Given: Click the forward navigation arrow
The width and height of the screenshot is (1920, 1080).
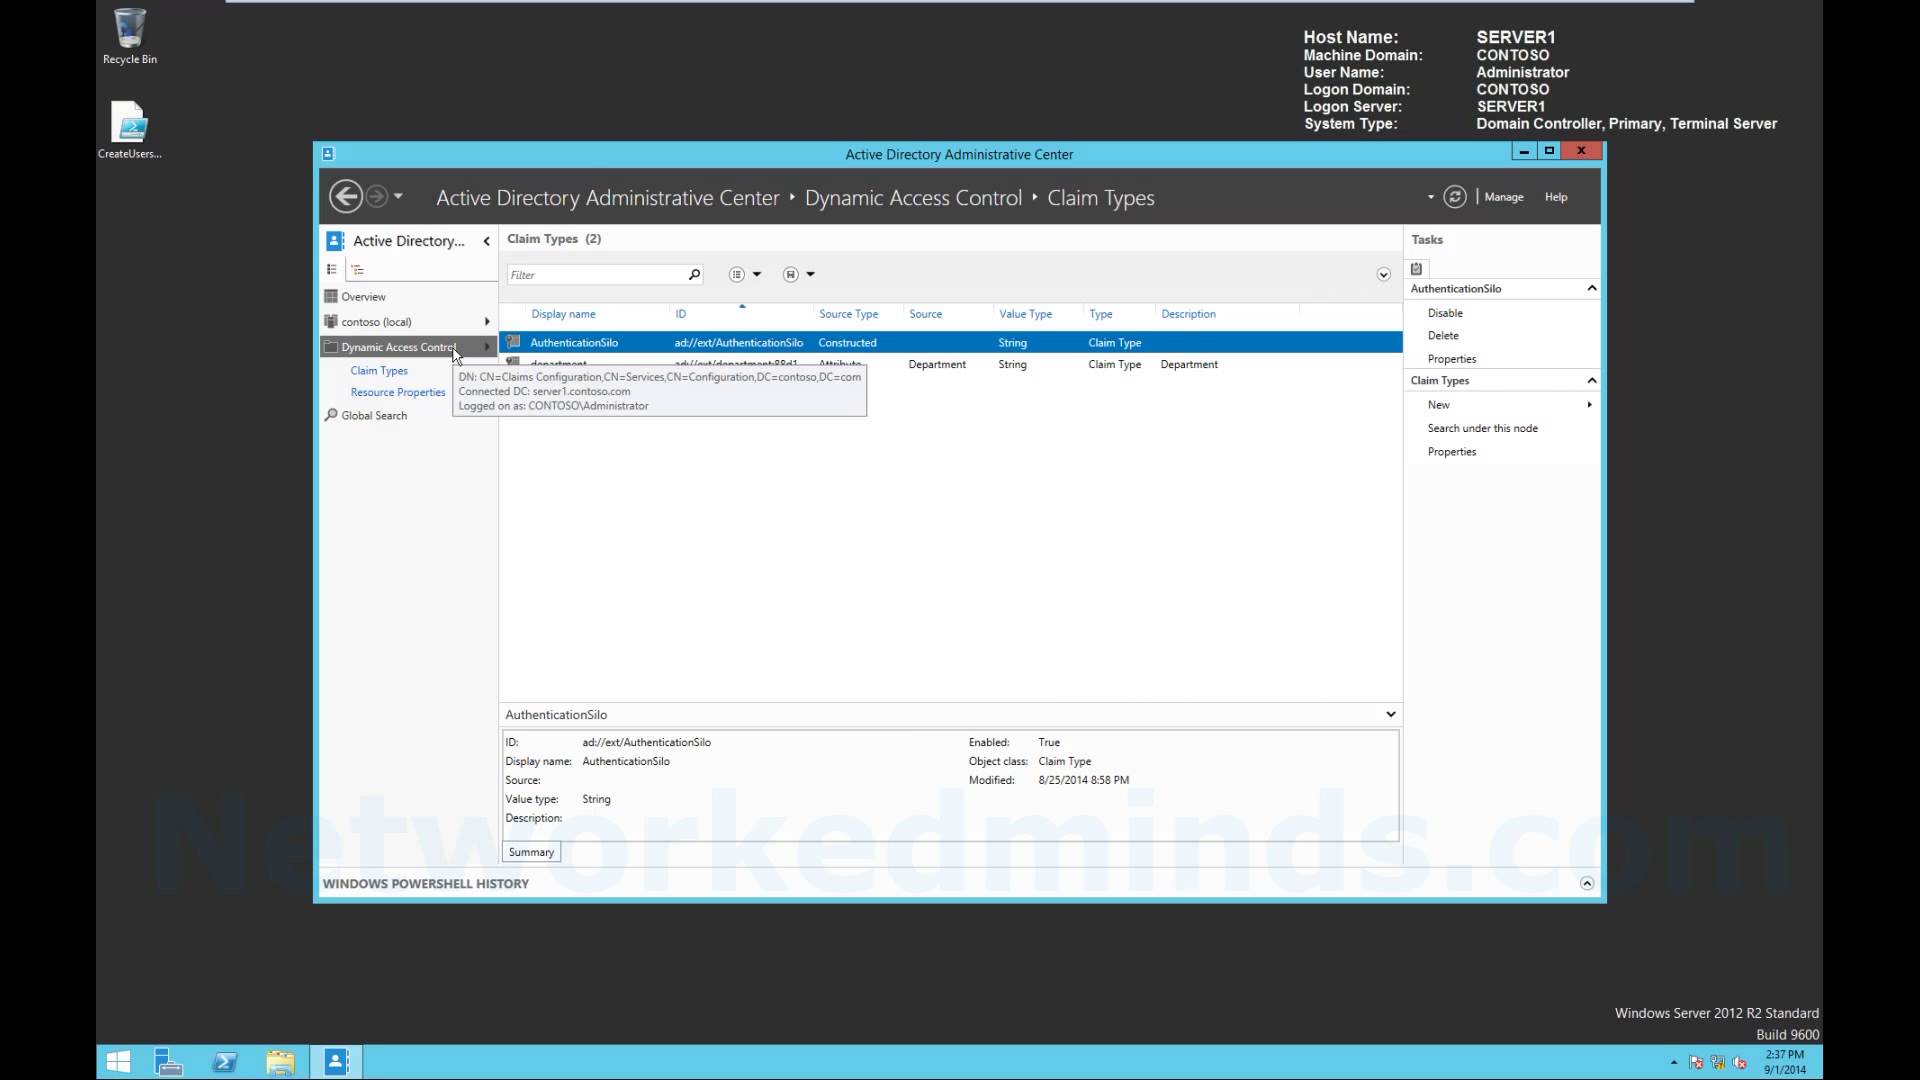Looking at the screenshot, I should point(376,196).
